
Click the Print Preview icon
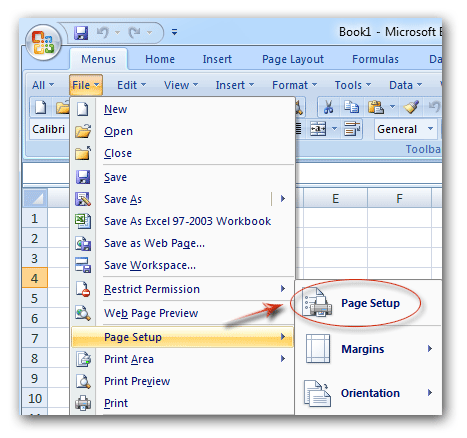tap(83, 381)
